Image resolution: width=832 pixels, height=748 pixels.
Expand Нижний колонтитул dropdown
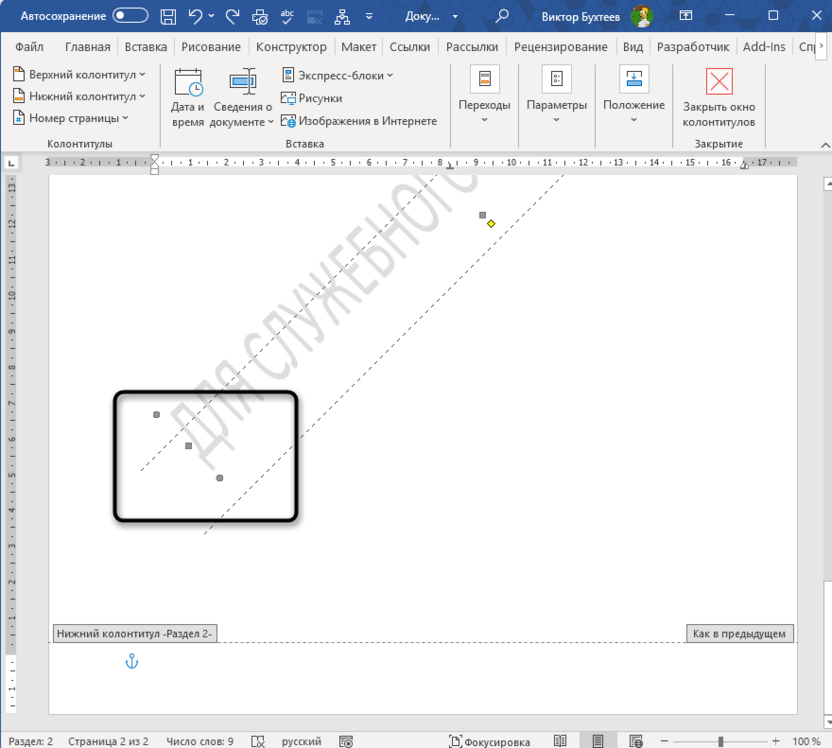(79, 96)
